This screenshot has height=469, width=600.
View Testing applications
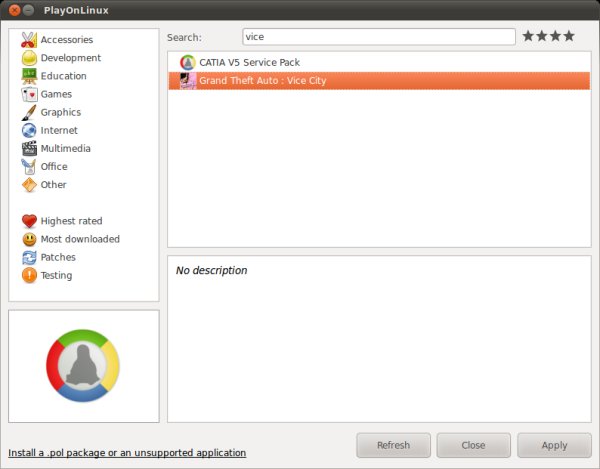pyautogui.click(x=56, y=275)
